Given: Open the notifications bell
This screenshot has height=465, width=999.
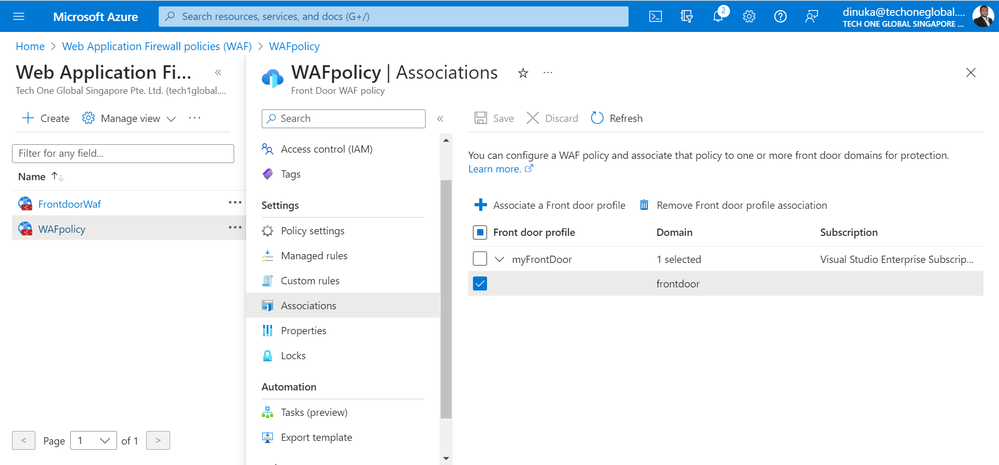Looking at the screenshot, I should click(718, 17).
